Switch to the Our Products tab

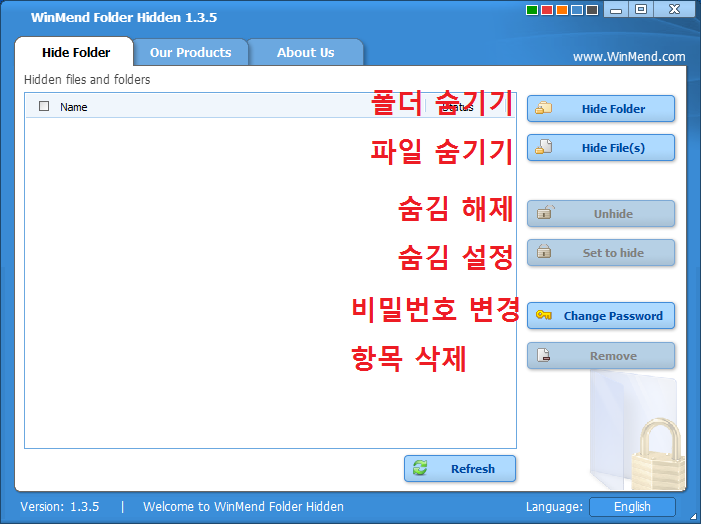pos(190,52)
